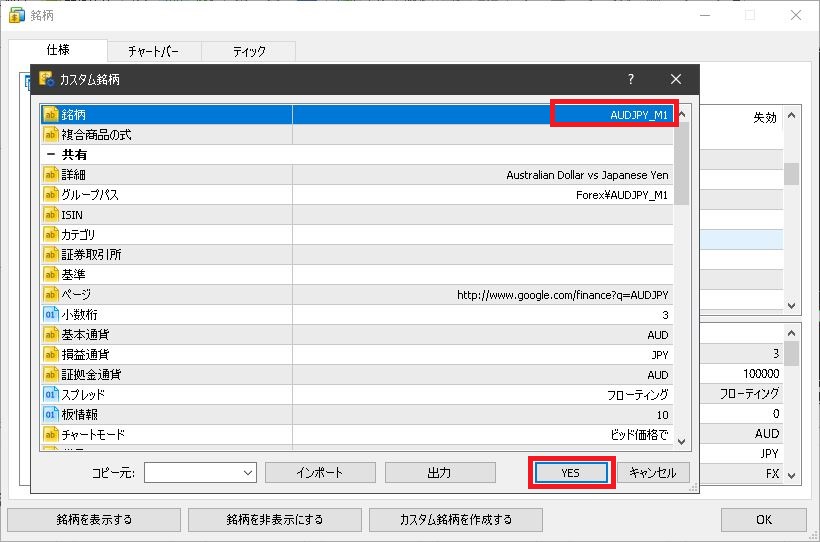The image size is (820, 542).
Task: Click 銘柄を非表示にする button
Action: tap(275, 520)
